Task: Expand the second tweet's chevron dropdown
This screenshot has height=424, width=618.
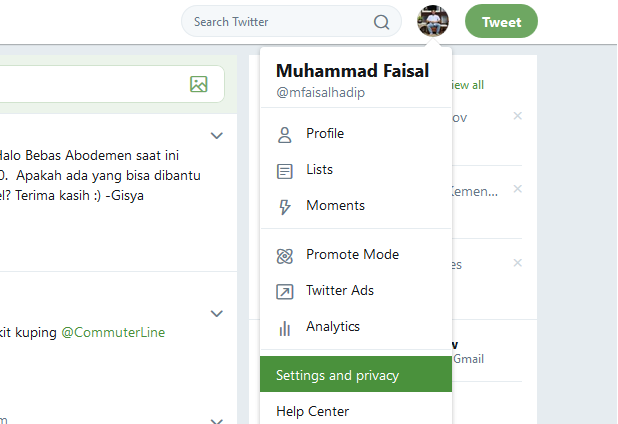Action: click(216, 313)
